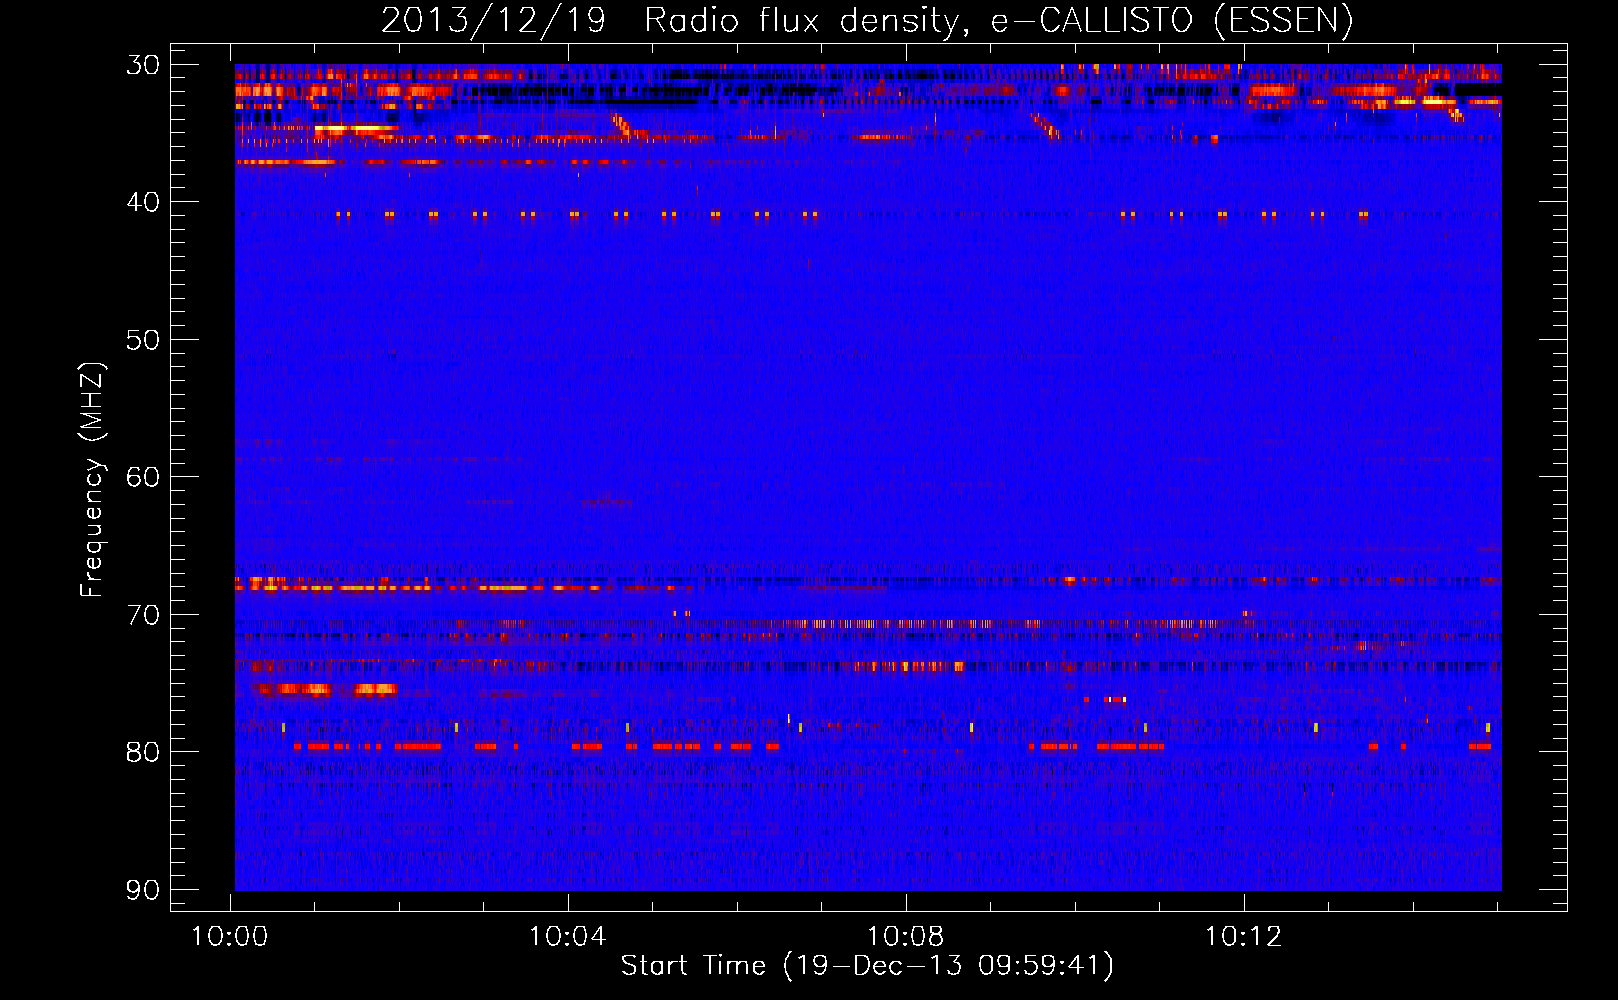Viewport: 1618px width, 1000px height.
Task: Click the '10:04' time tick label
Action: (568, 937)
